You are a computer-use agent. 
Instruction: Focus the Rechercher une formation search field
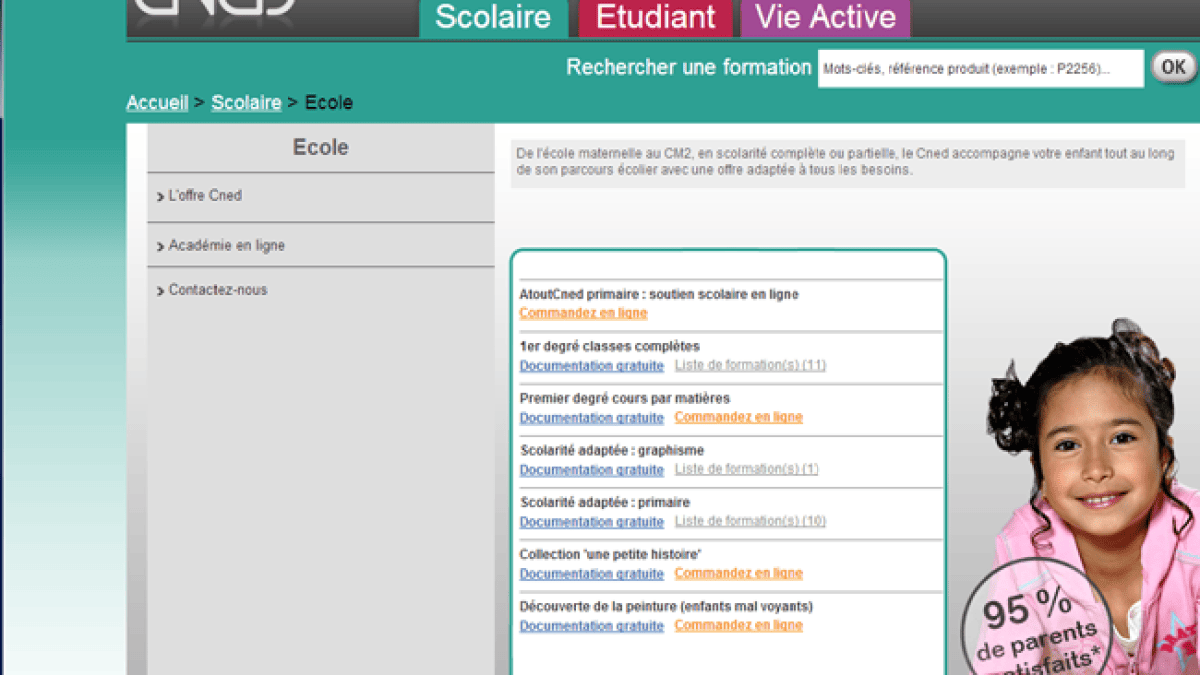tap(980, 69)
